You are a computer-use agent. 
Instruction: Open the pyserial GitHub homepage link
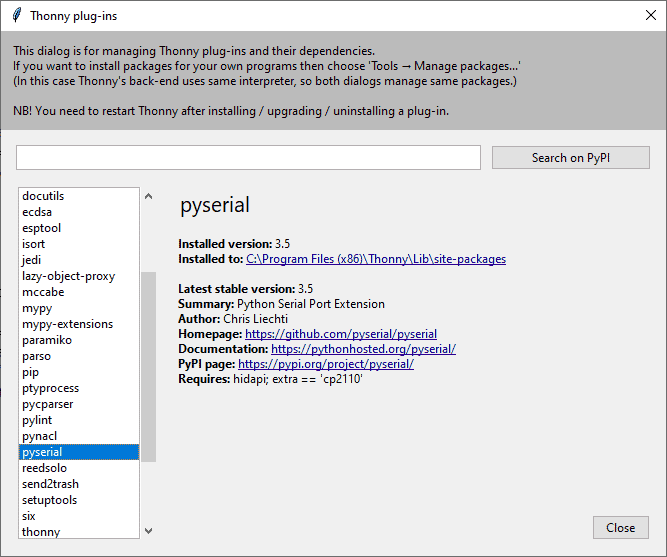(x=341, y=334)
